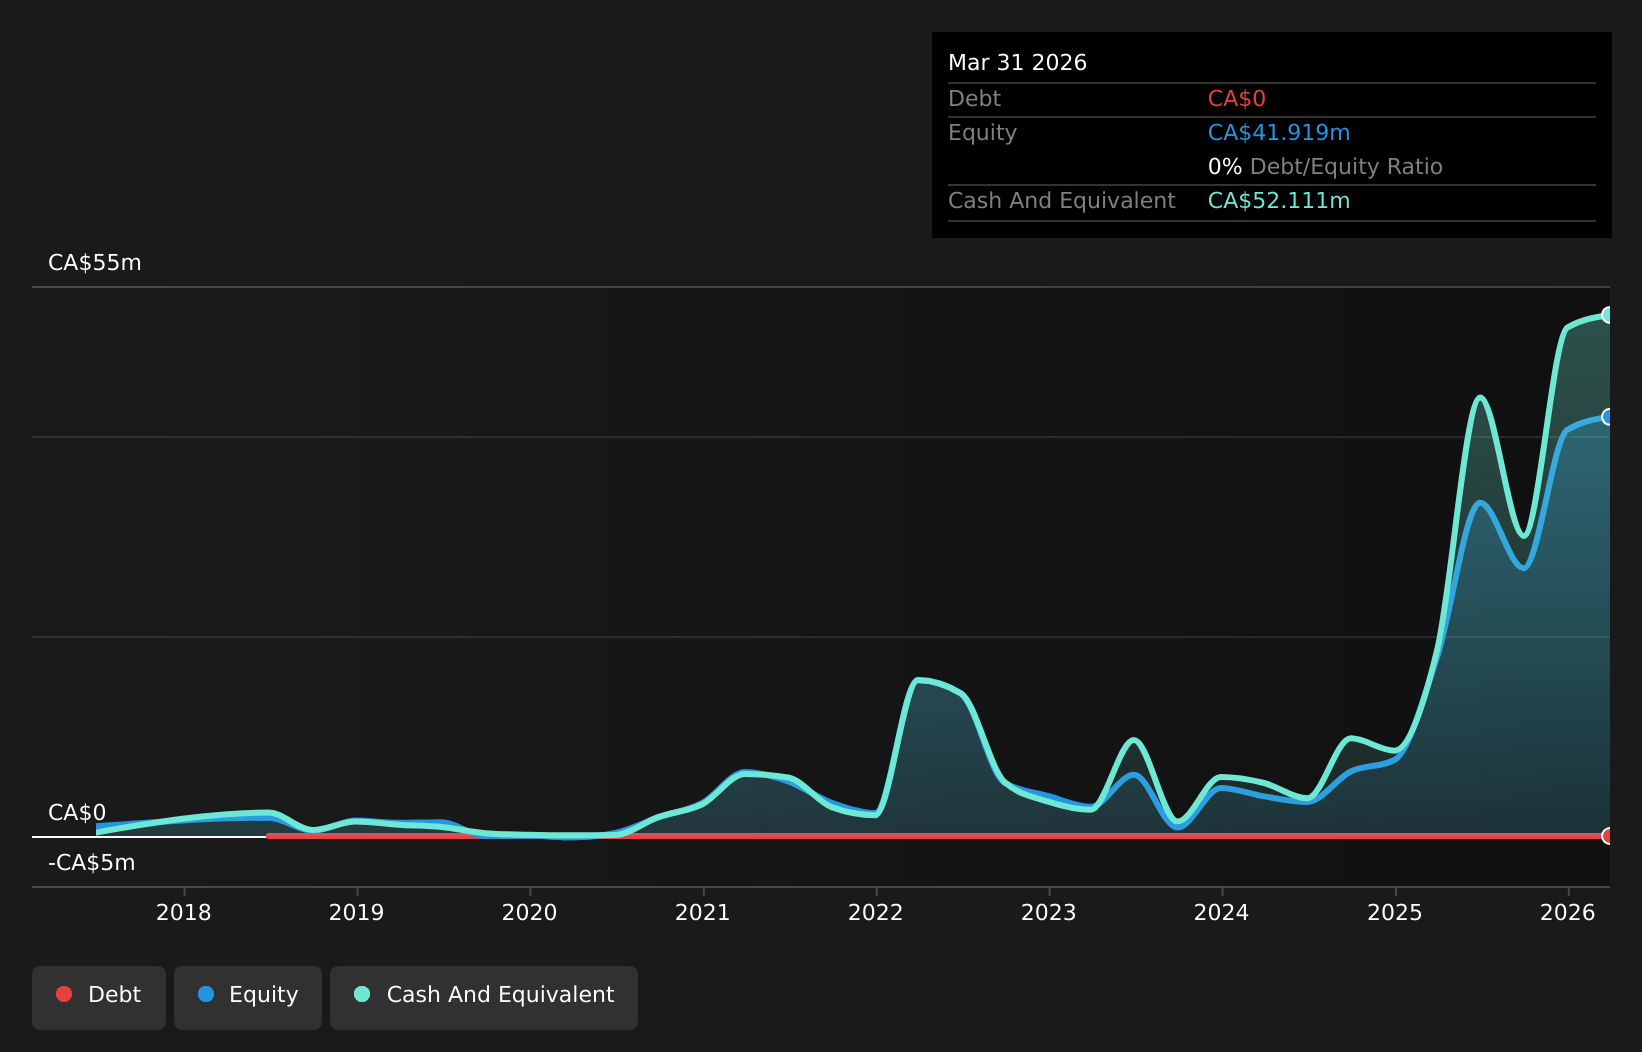
Task: Click the -CA$5m y-axis label
Action: pyautogui.click(x=92, y=863)
